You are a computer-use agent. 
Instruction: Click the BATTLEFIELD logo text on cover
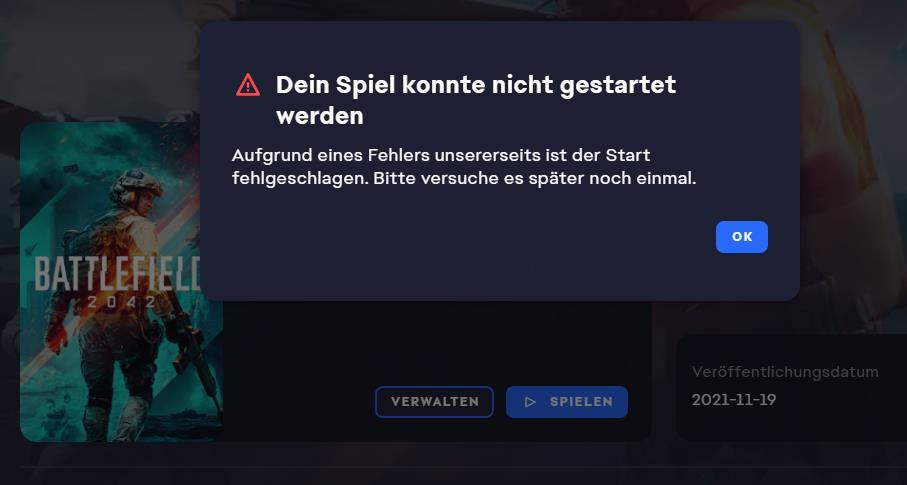(x=117, y=273)
